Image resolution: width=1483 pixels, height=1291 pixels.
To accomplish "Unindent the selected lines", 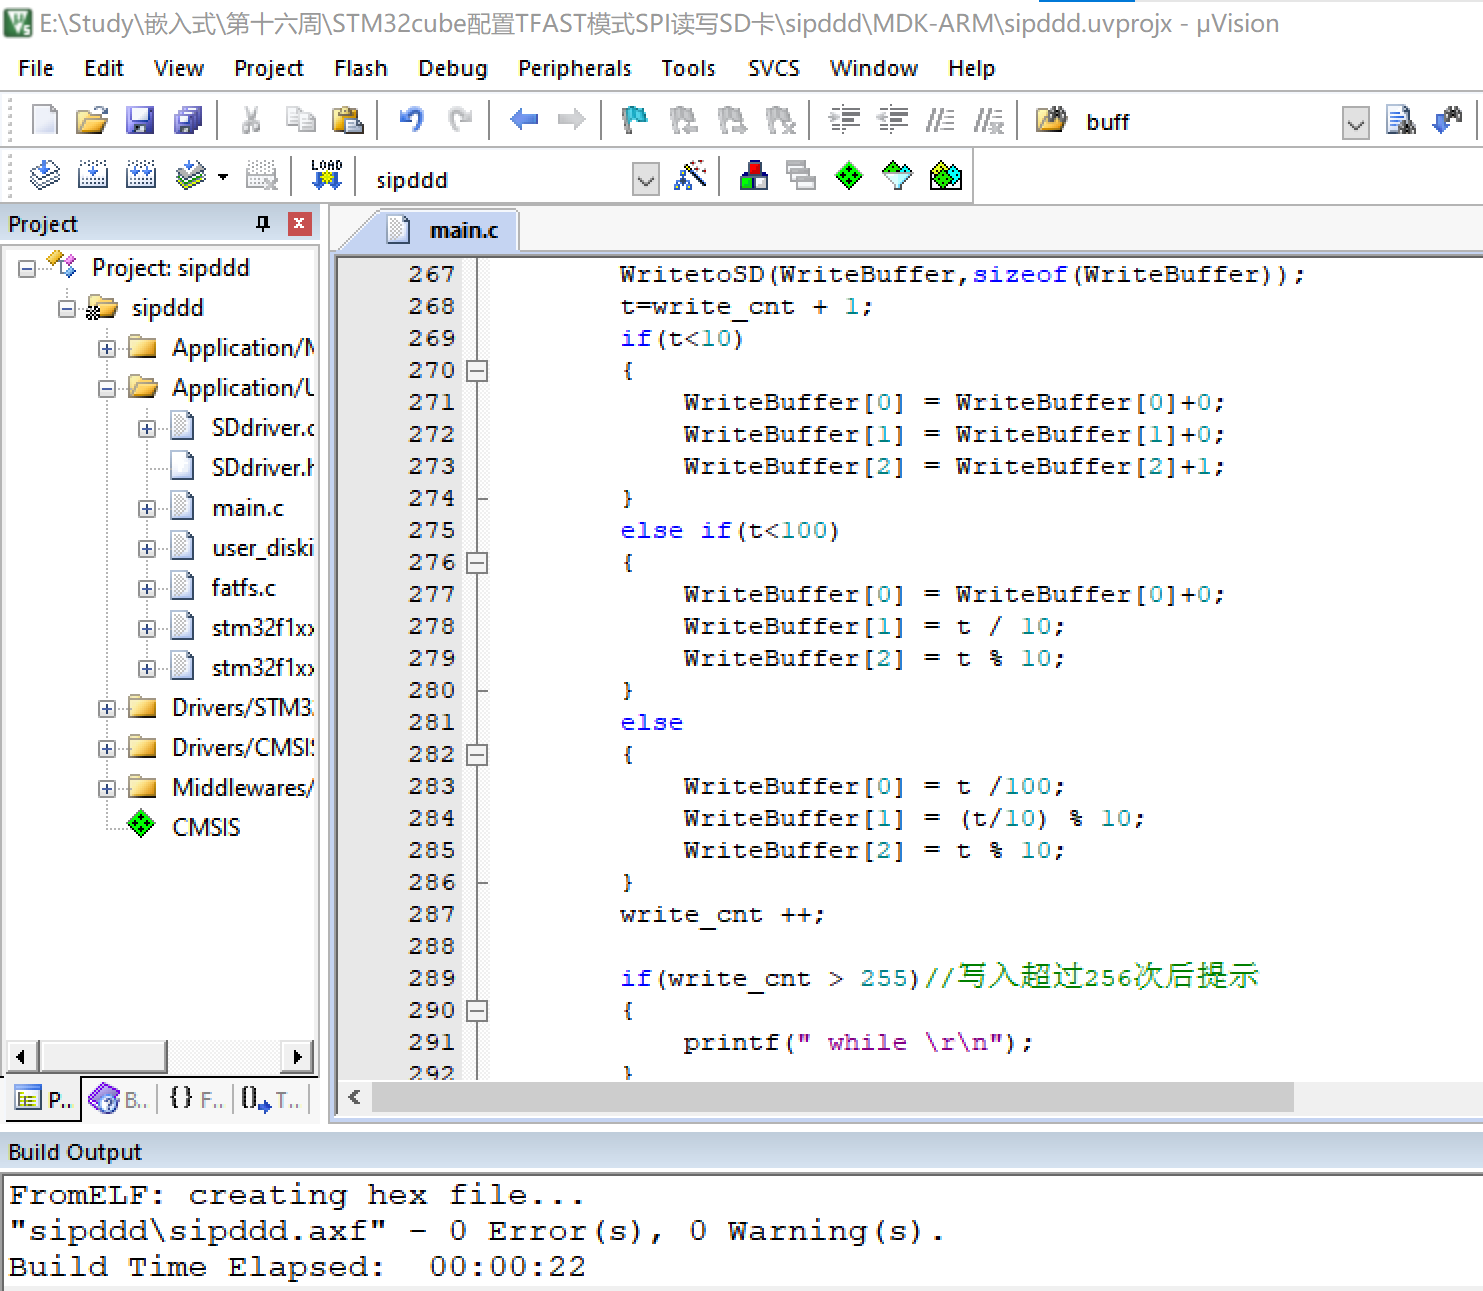I will [x=892, y=121].
